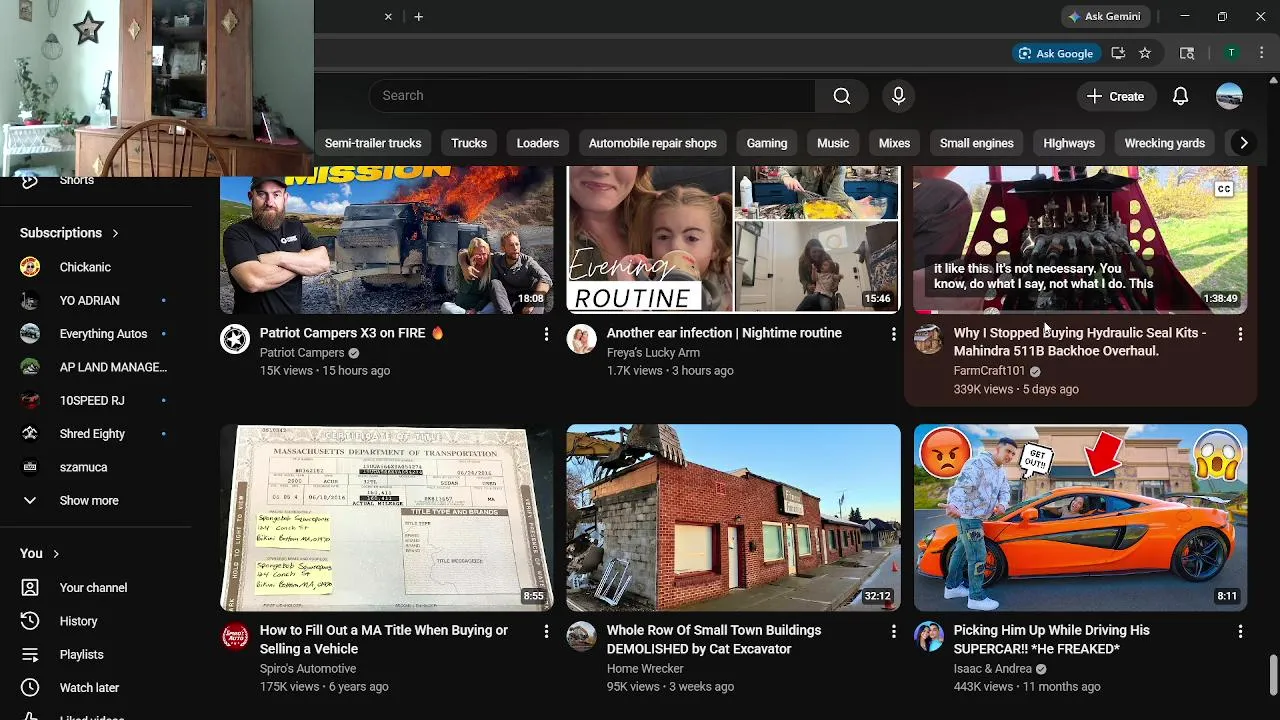Click the install app icon in address bar
This screenshot has width=1280, height=720.
(1118, 53)
